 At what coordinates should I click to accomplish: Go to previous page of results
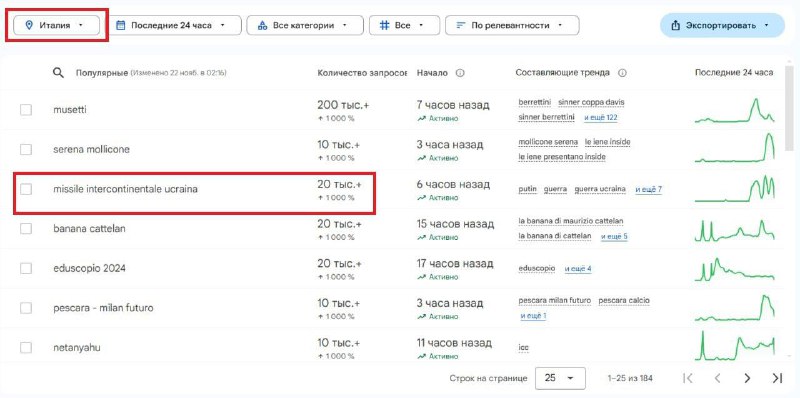[717, 378]
